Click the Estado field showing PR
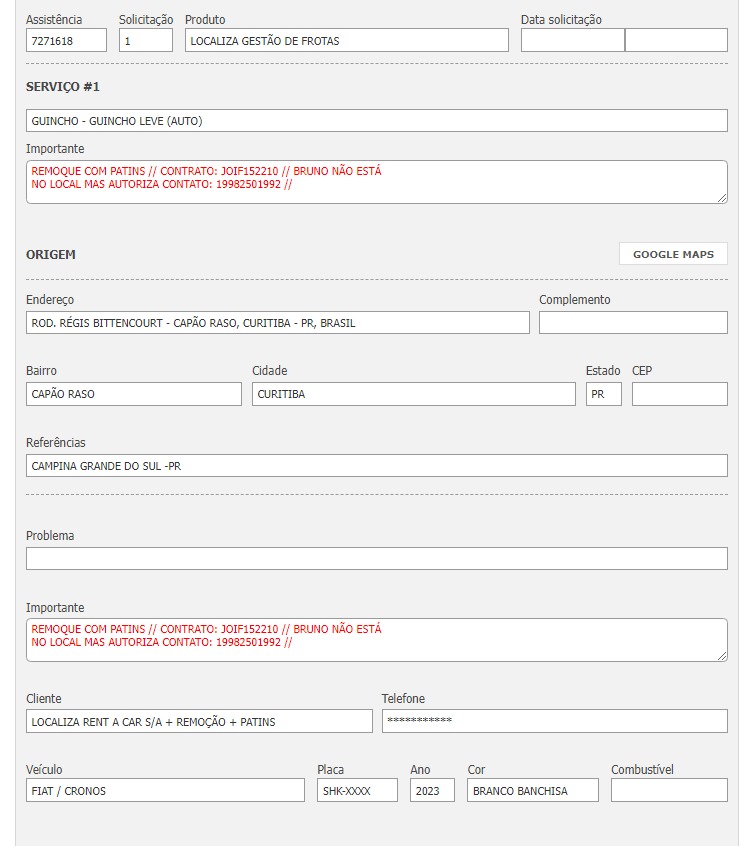Viewport: 743px width, 846px height. click(603, 394)
